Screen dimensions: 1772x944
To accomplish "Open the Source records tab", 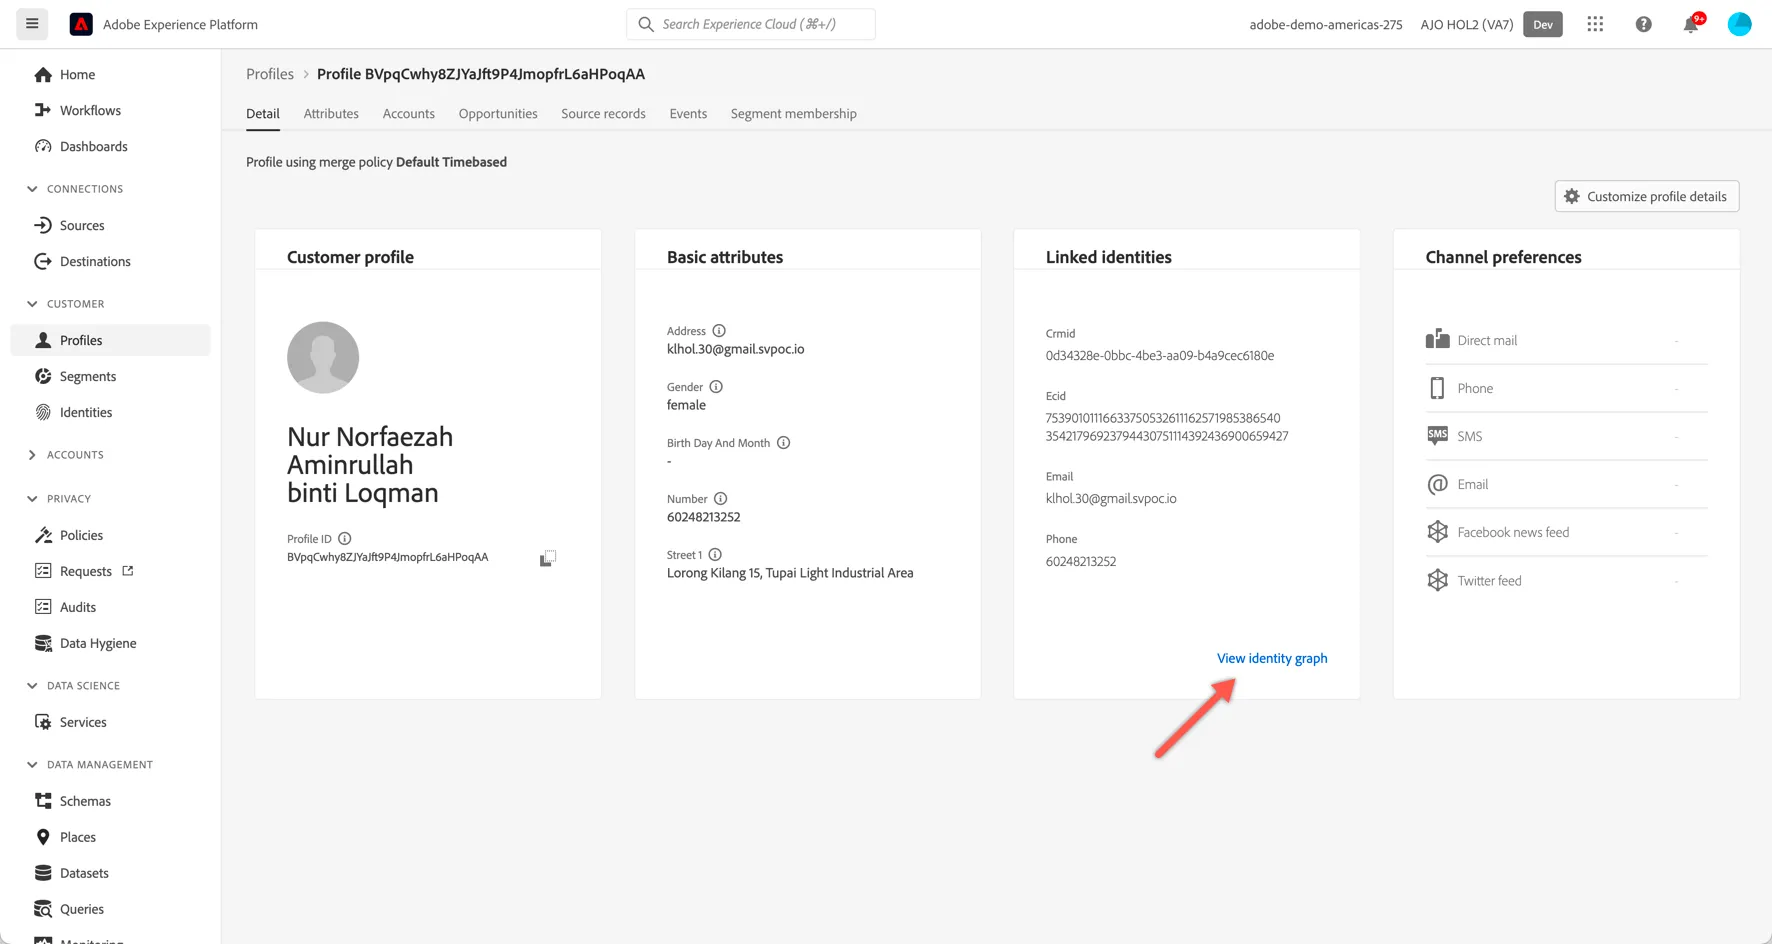I will [x=603, y=114].
